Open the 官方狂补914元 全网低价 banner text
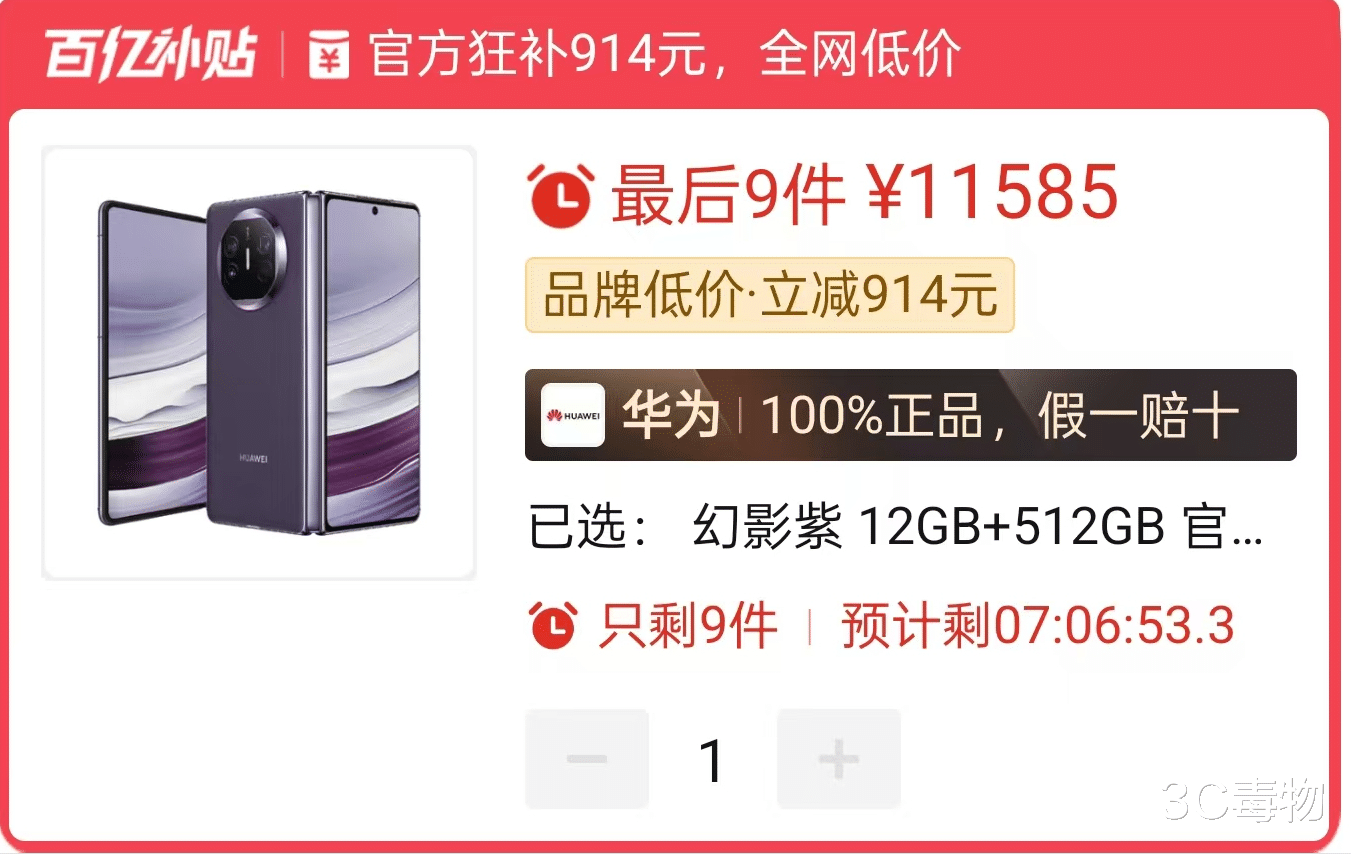This screenshot has width=1351, height=854. coord(665,54)
